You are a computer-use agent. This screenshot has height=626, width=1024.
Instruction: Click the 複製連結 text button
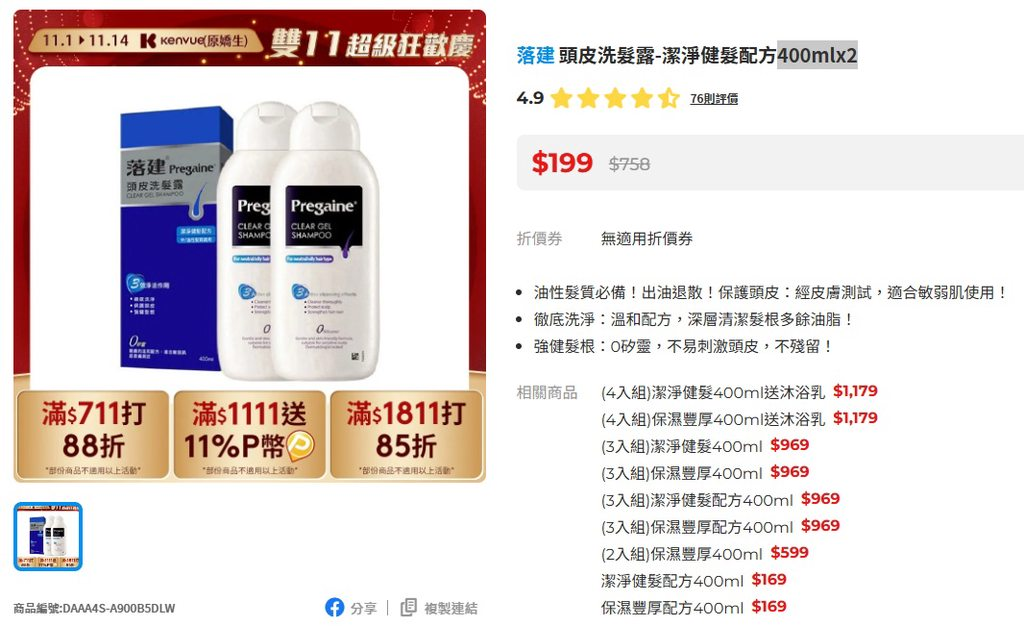tap(451, 608)
